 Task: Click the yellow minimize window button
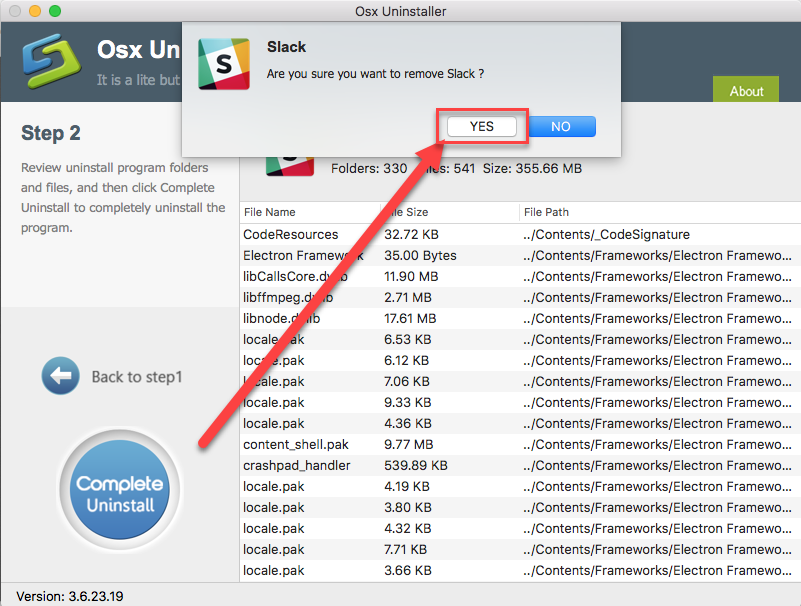coord(35,11)
